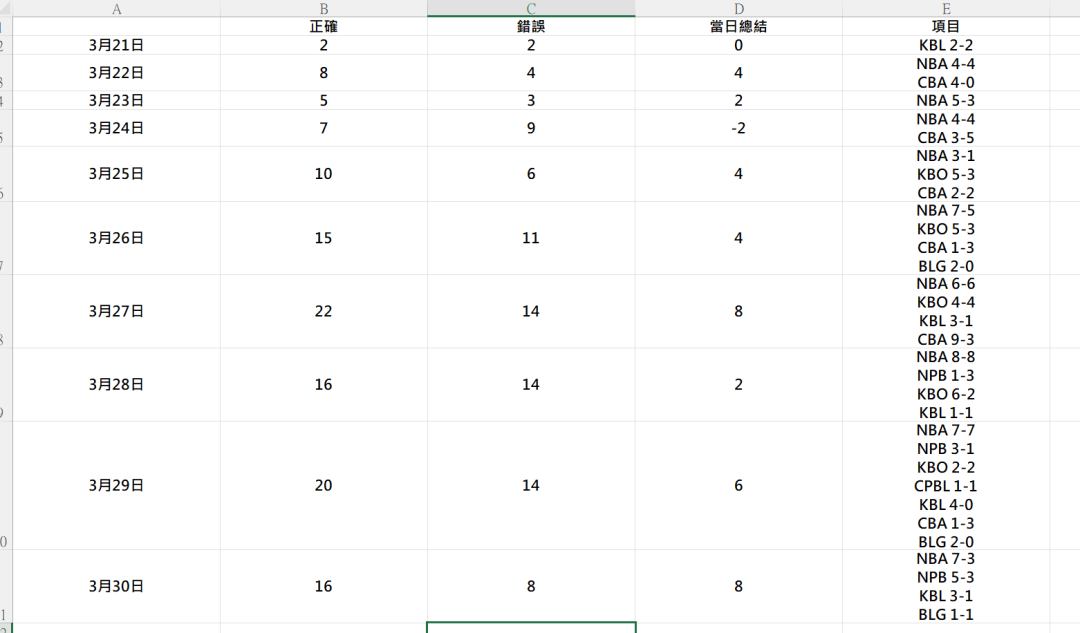Viewport: 1080px width, 633px height.
Task: Click 正確 value 16 for 3月30日
Action: tap(324, 586)
